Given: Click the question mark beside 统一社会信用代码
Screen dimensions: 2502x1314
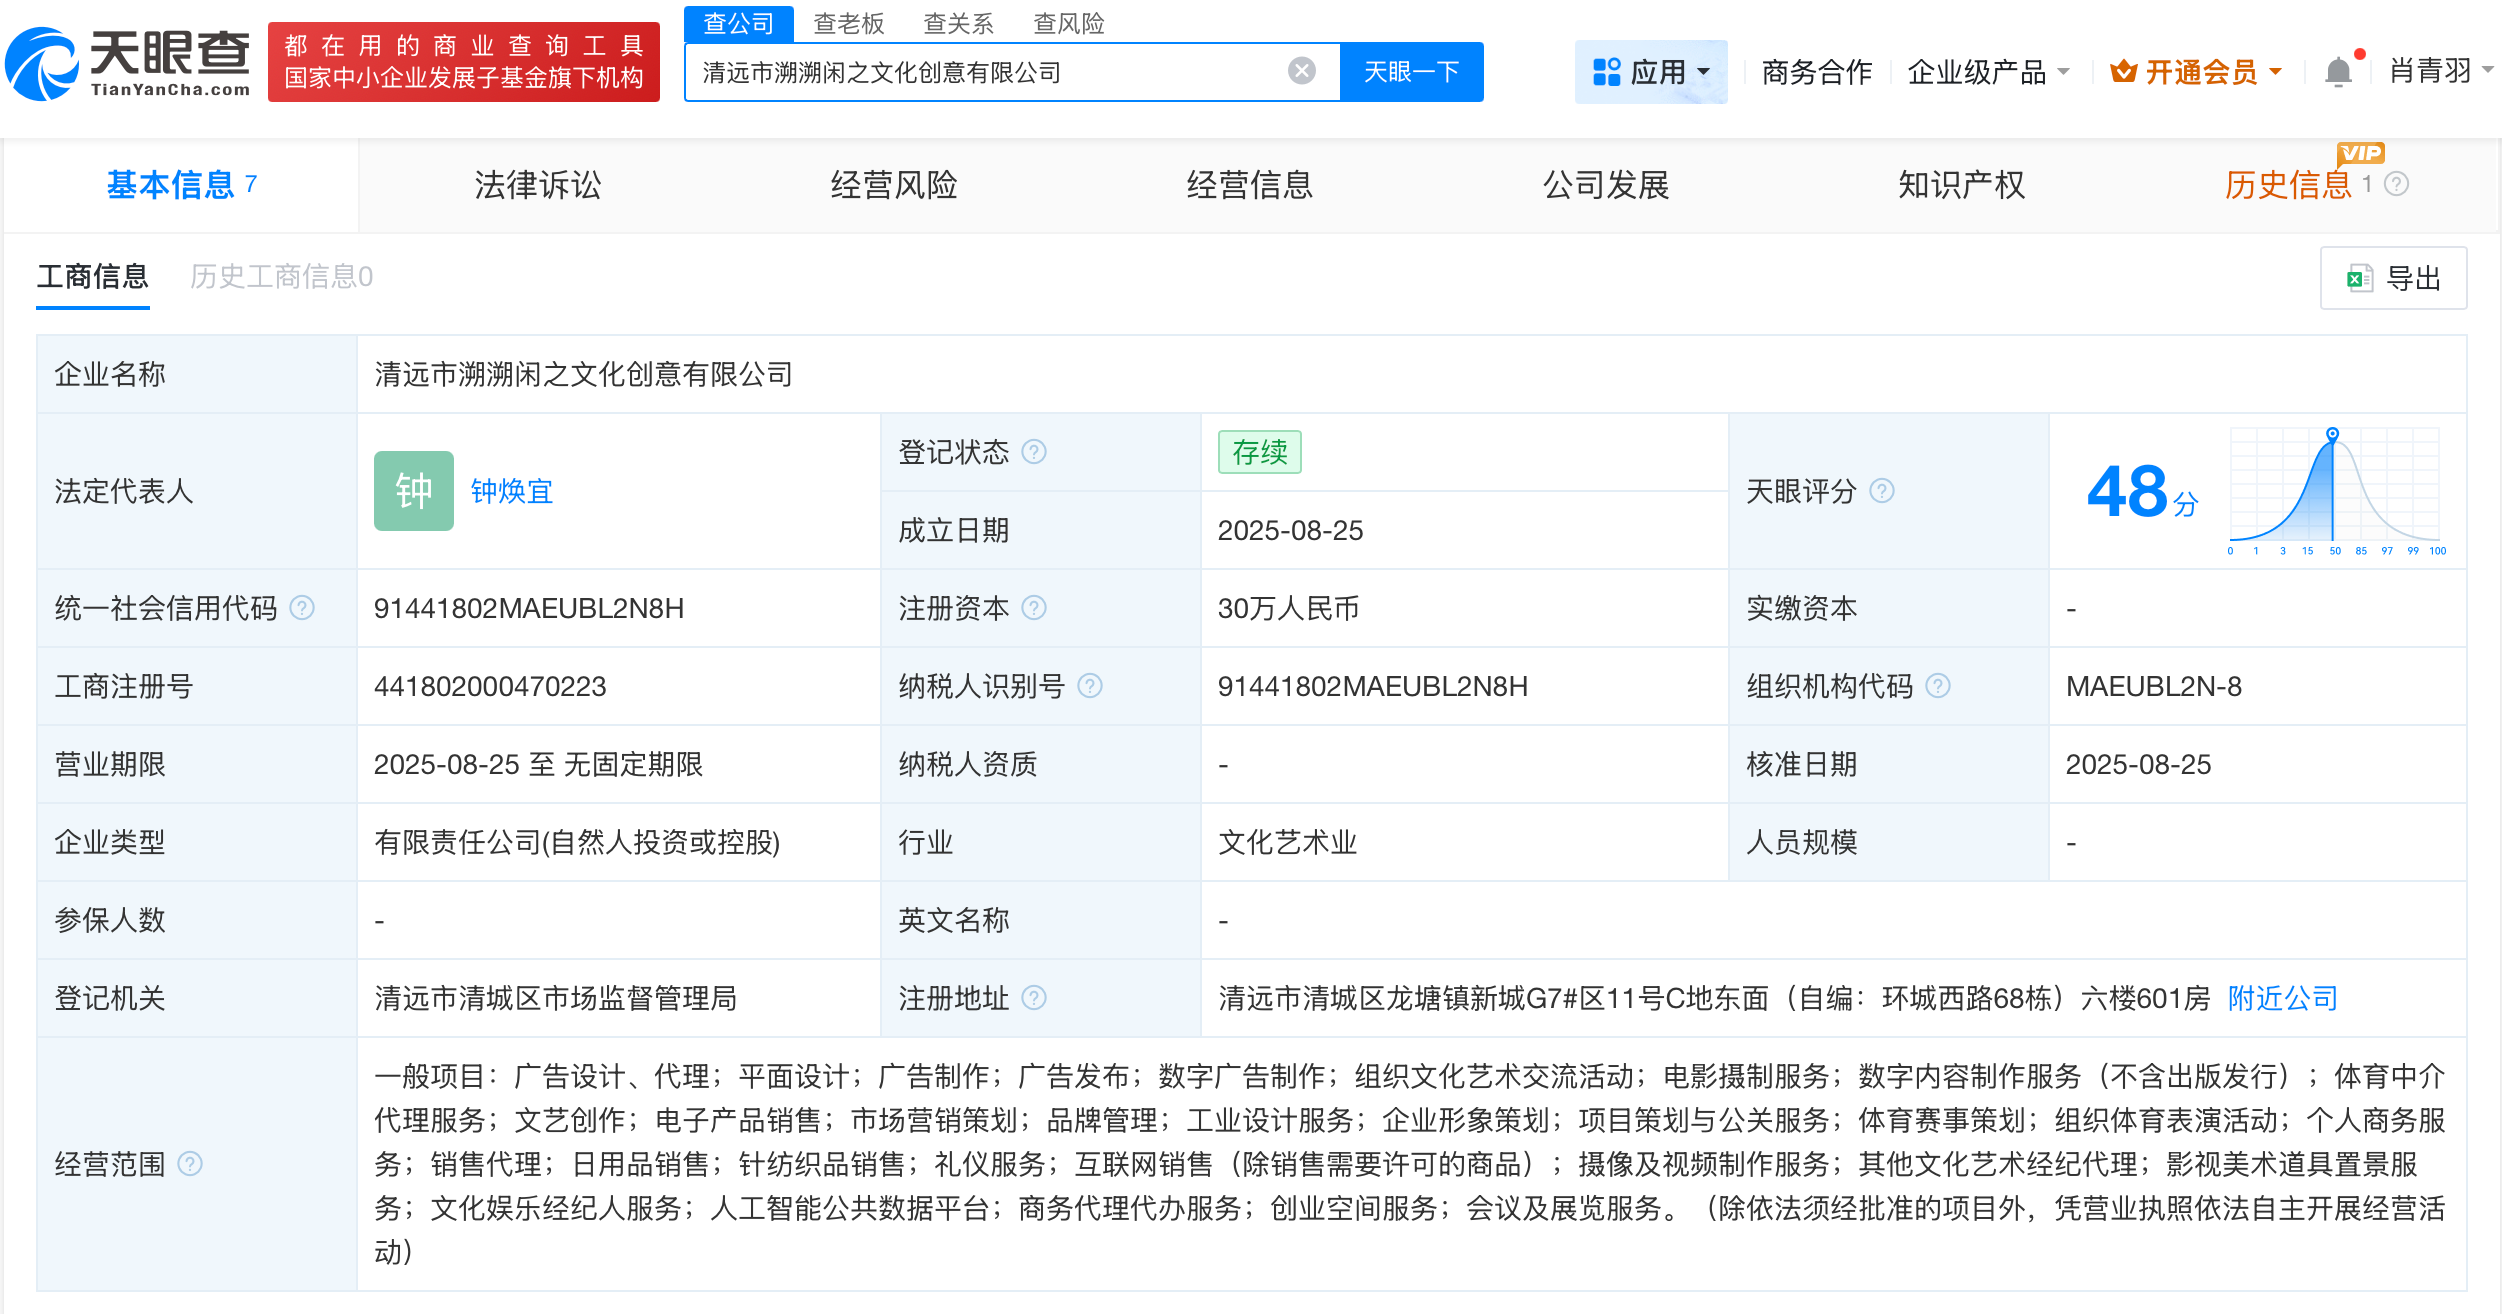Looking at the screenshot, I should point(302,607).
